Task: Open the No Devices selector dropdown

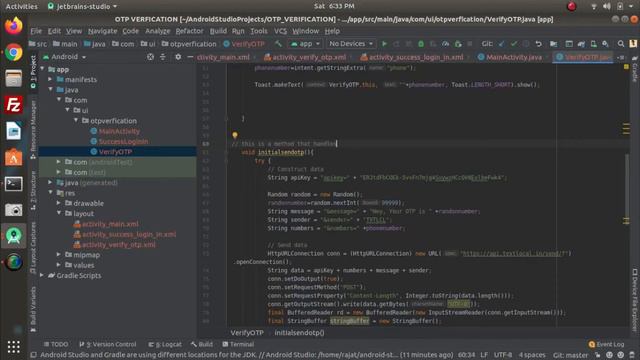Action: [x=351, y=44]
